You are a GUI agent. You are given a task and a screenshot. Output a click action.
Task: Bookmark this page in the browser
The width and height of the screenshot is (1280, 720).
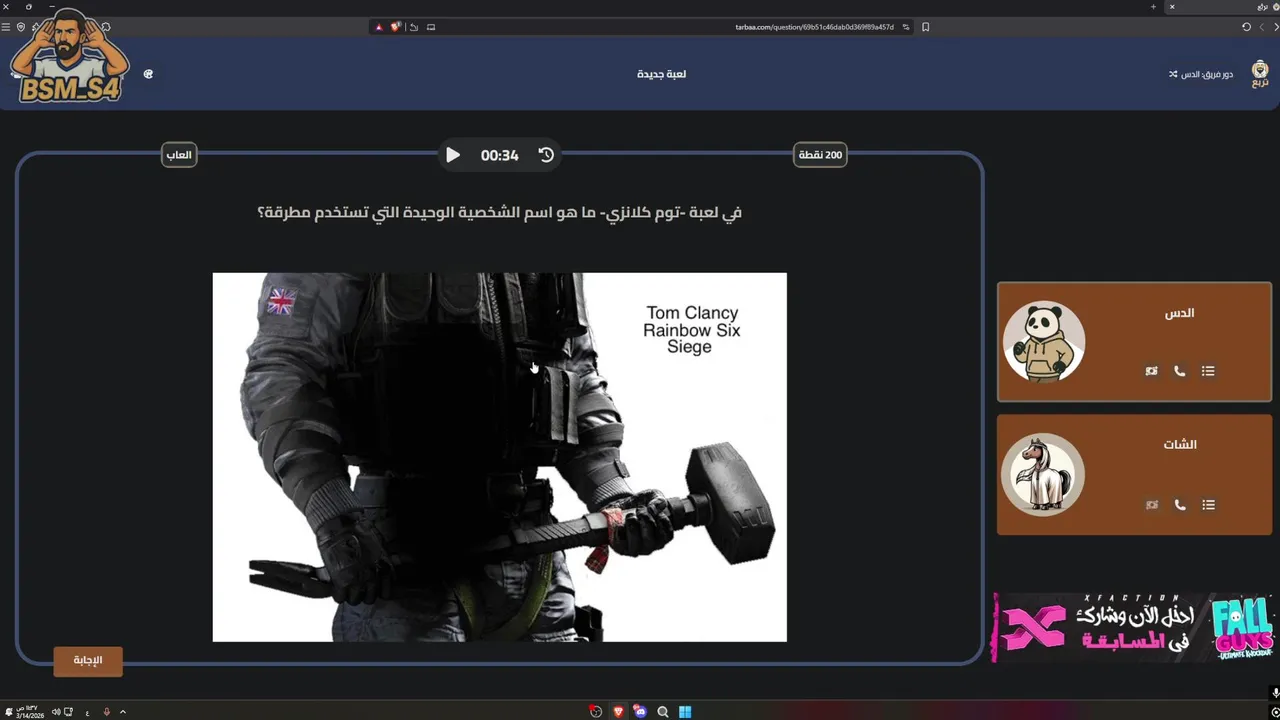pos(925,27)
